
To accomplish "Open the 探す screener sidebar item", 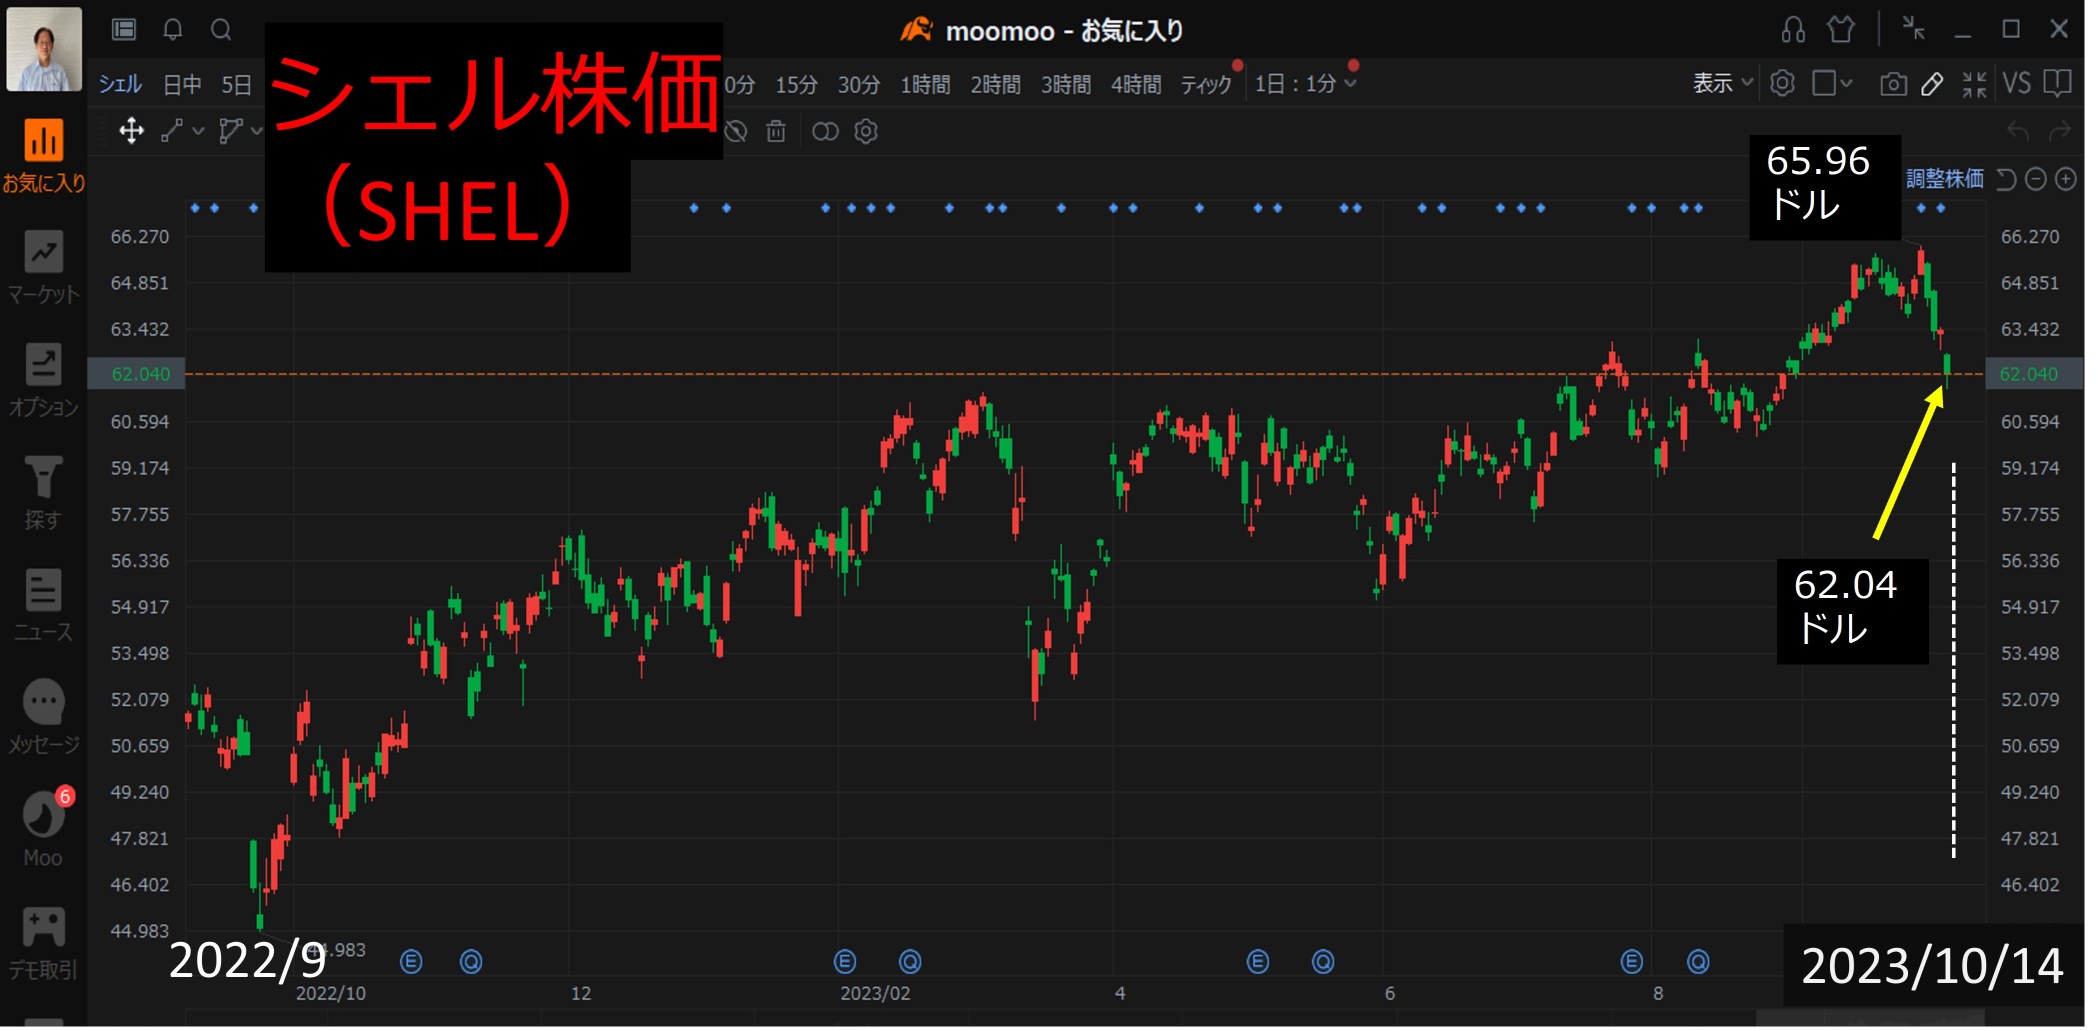I will [43, 493].
